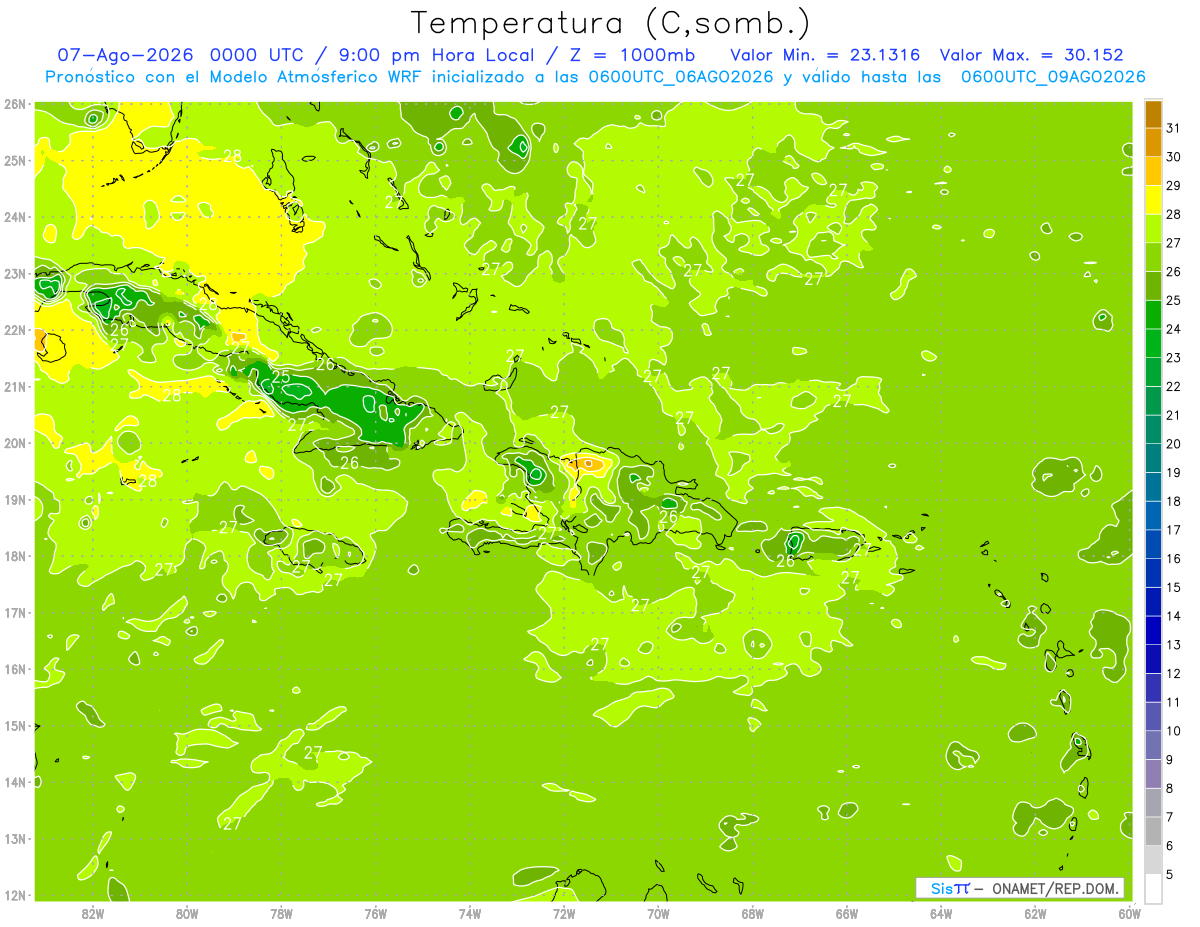Click the '19N' latitude axis label
The width and height of the screenshot is (1200, 927).
pyautogui.click(x=14, y=500)
